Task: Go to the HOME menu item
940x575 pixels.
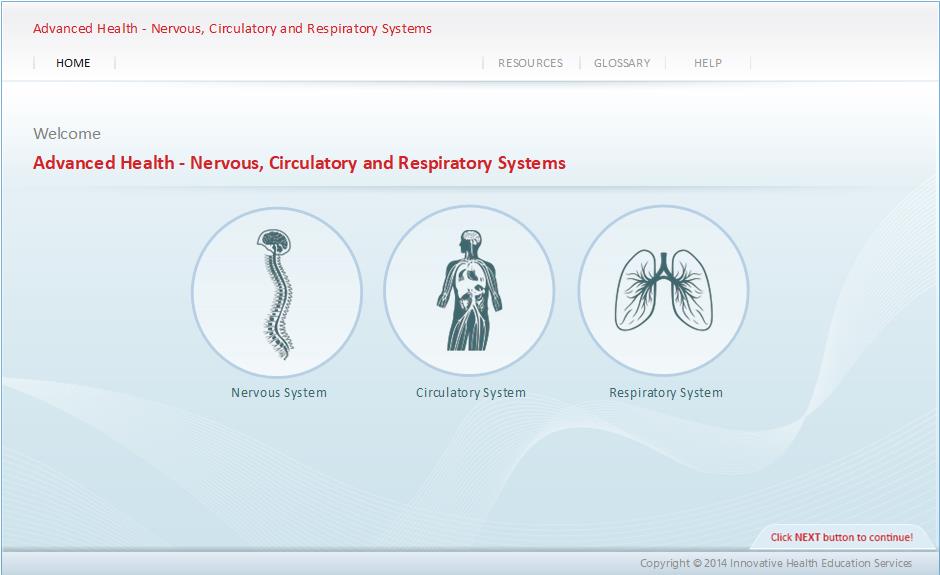Action: coord(73,63)
